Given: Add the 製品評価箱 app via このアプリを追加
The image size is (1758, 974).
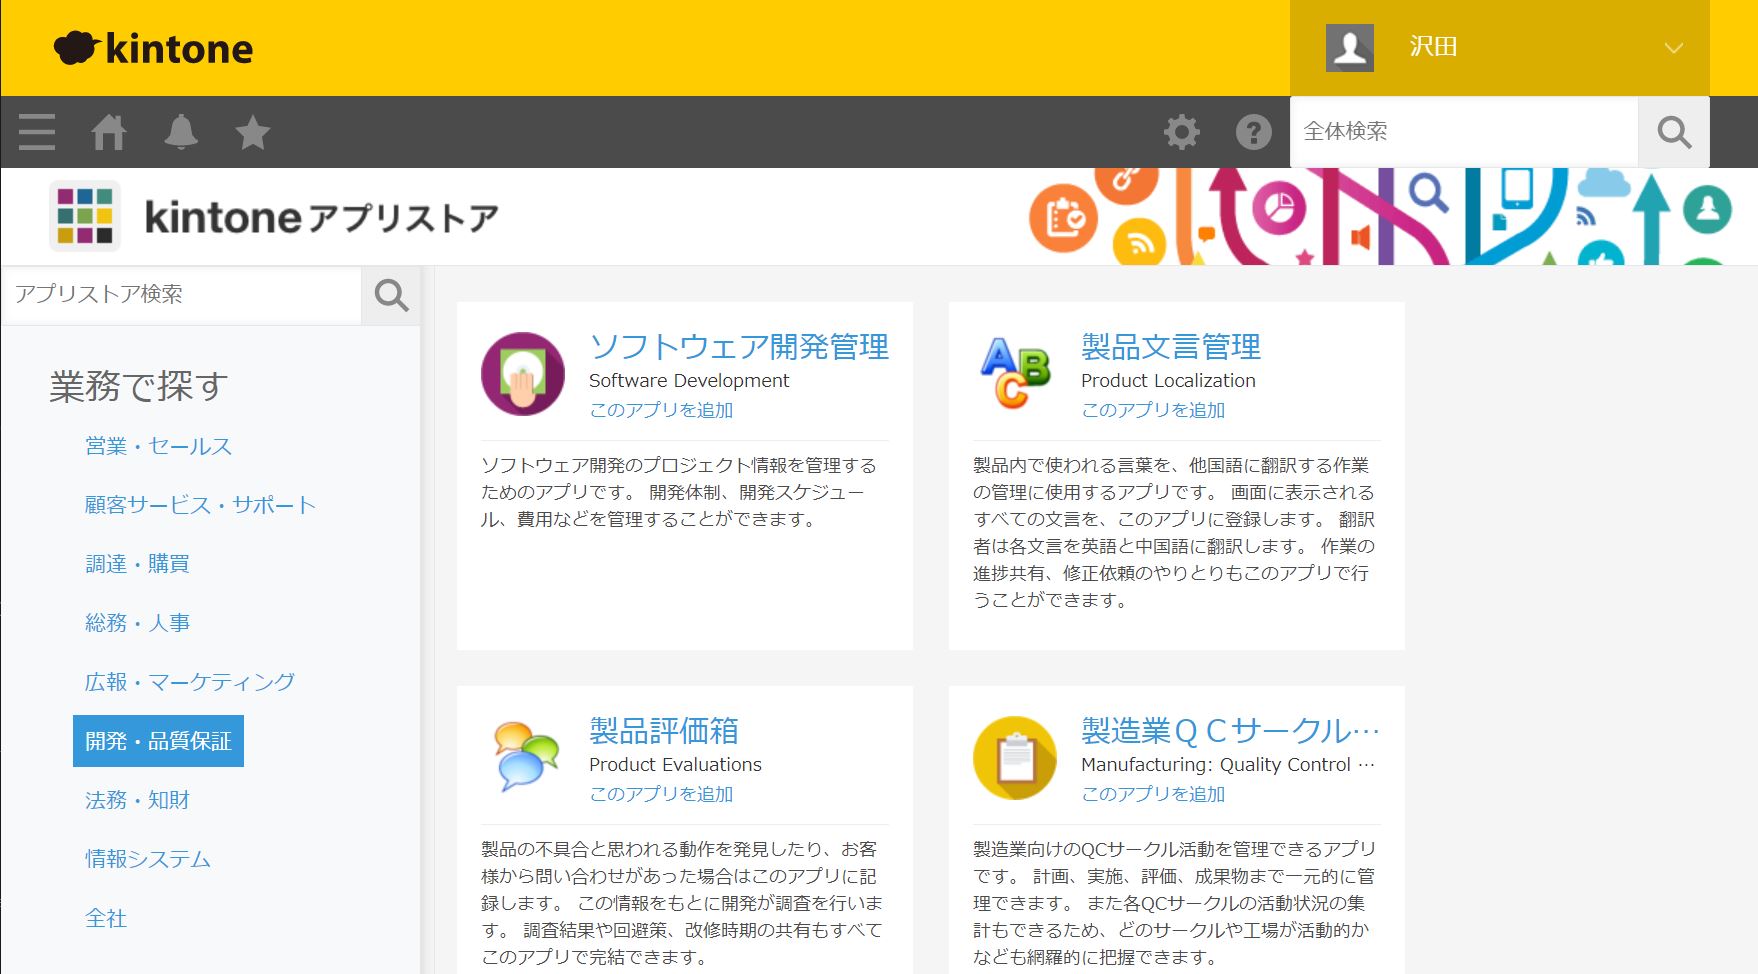Looking at the screenshot, I should pyautogui.click(x=661, y=794).
